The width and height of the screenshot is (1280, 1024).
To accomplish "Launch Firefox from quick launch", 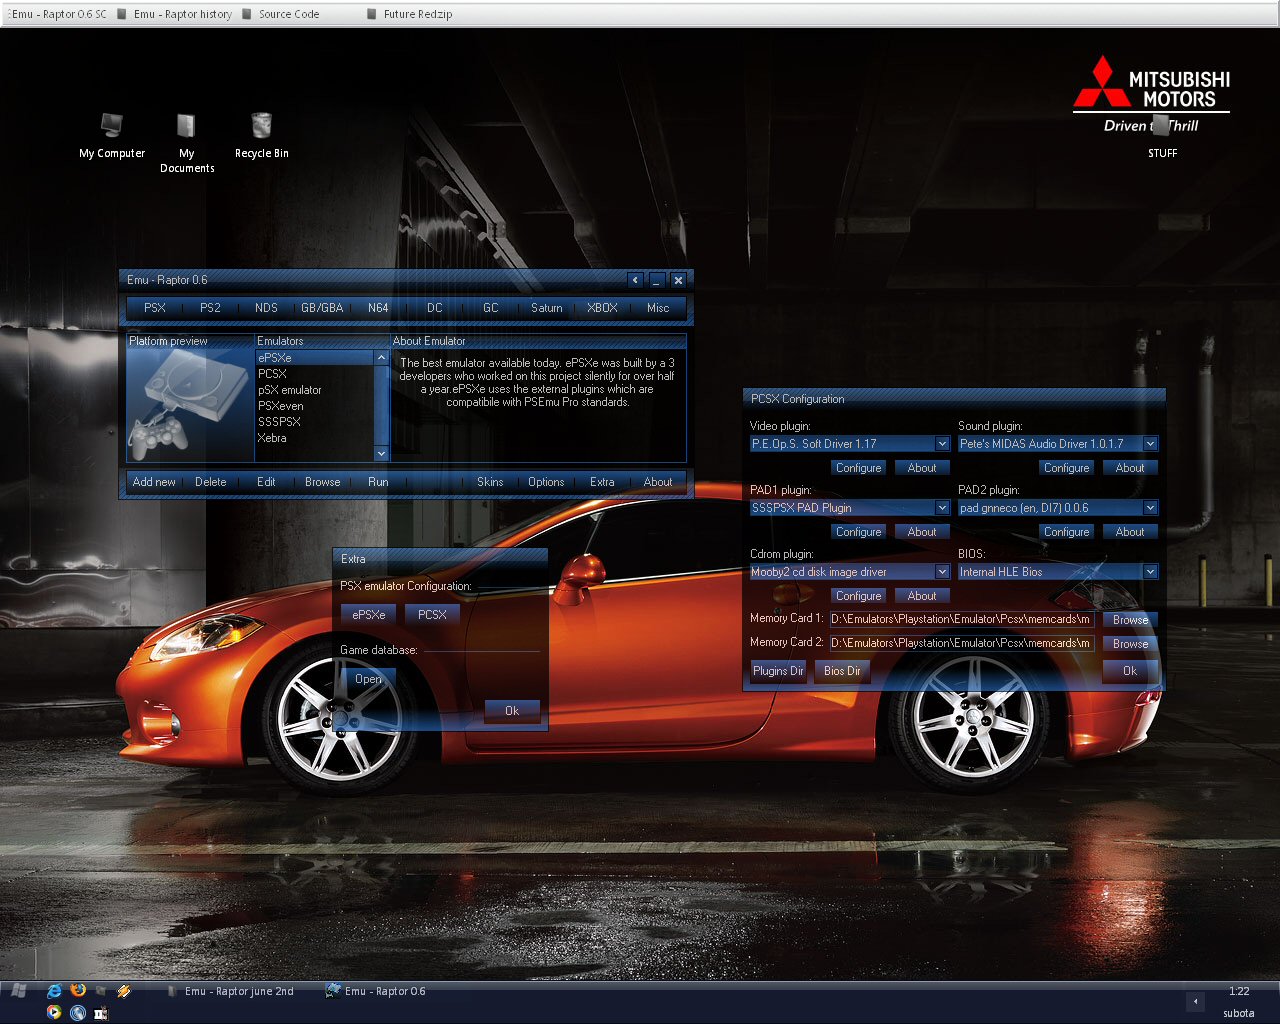I will [x=78, y=990].
